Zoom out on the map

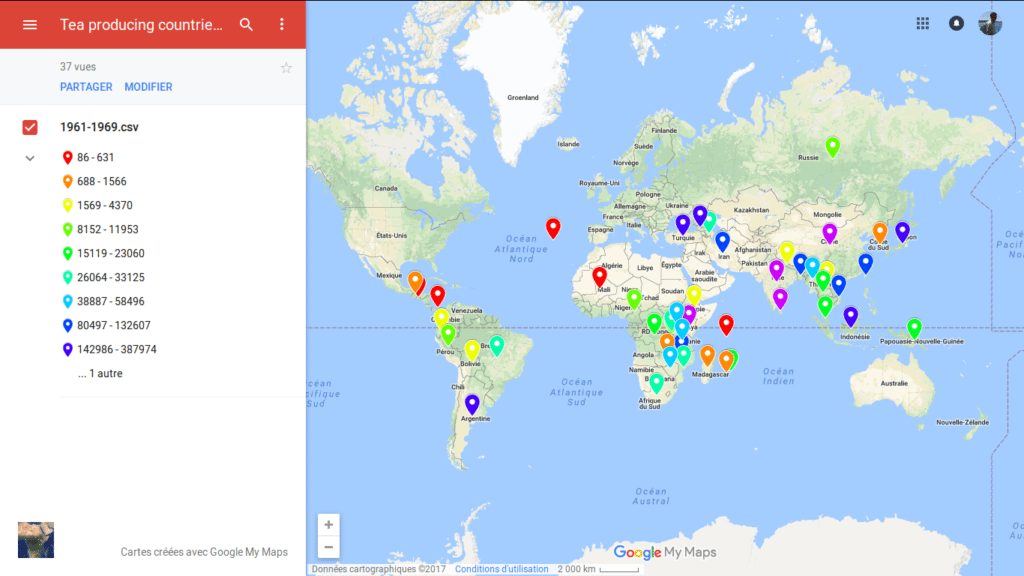click(x=328, y=547)
